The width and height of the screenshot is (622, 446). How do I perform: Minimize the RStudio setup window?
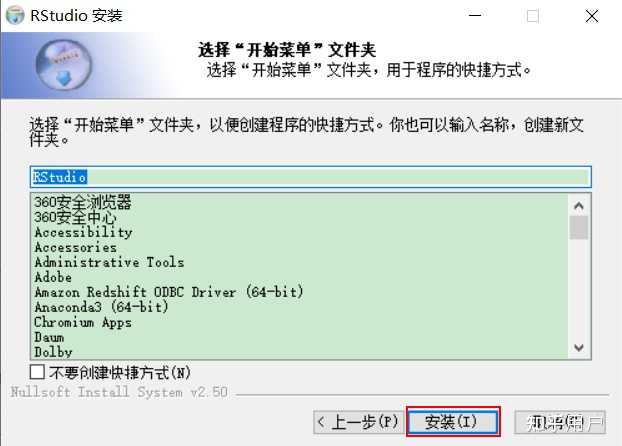(475, 16)
